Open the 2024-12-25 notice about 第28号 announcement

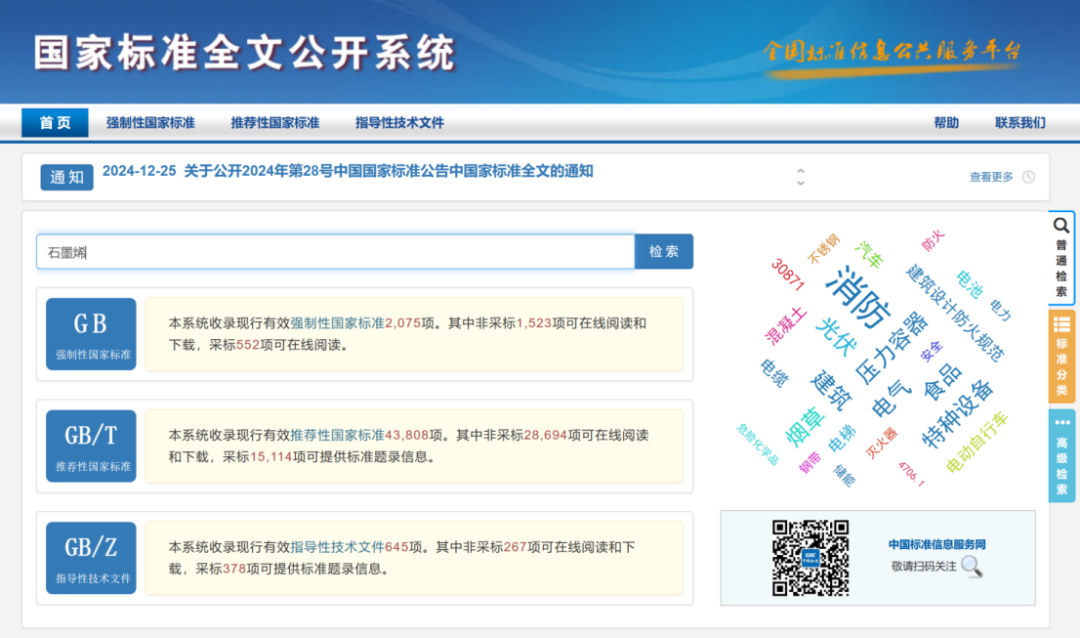click(x=347, y=171)
